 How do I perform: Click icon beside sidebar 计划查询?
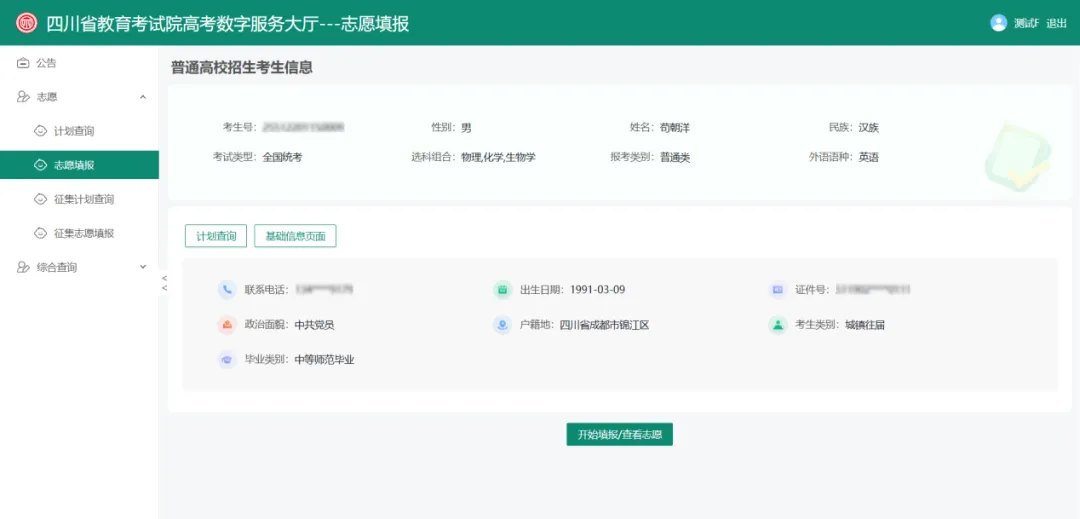pos(41,131)
